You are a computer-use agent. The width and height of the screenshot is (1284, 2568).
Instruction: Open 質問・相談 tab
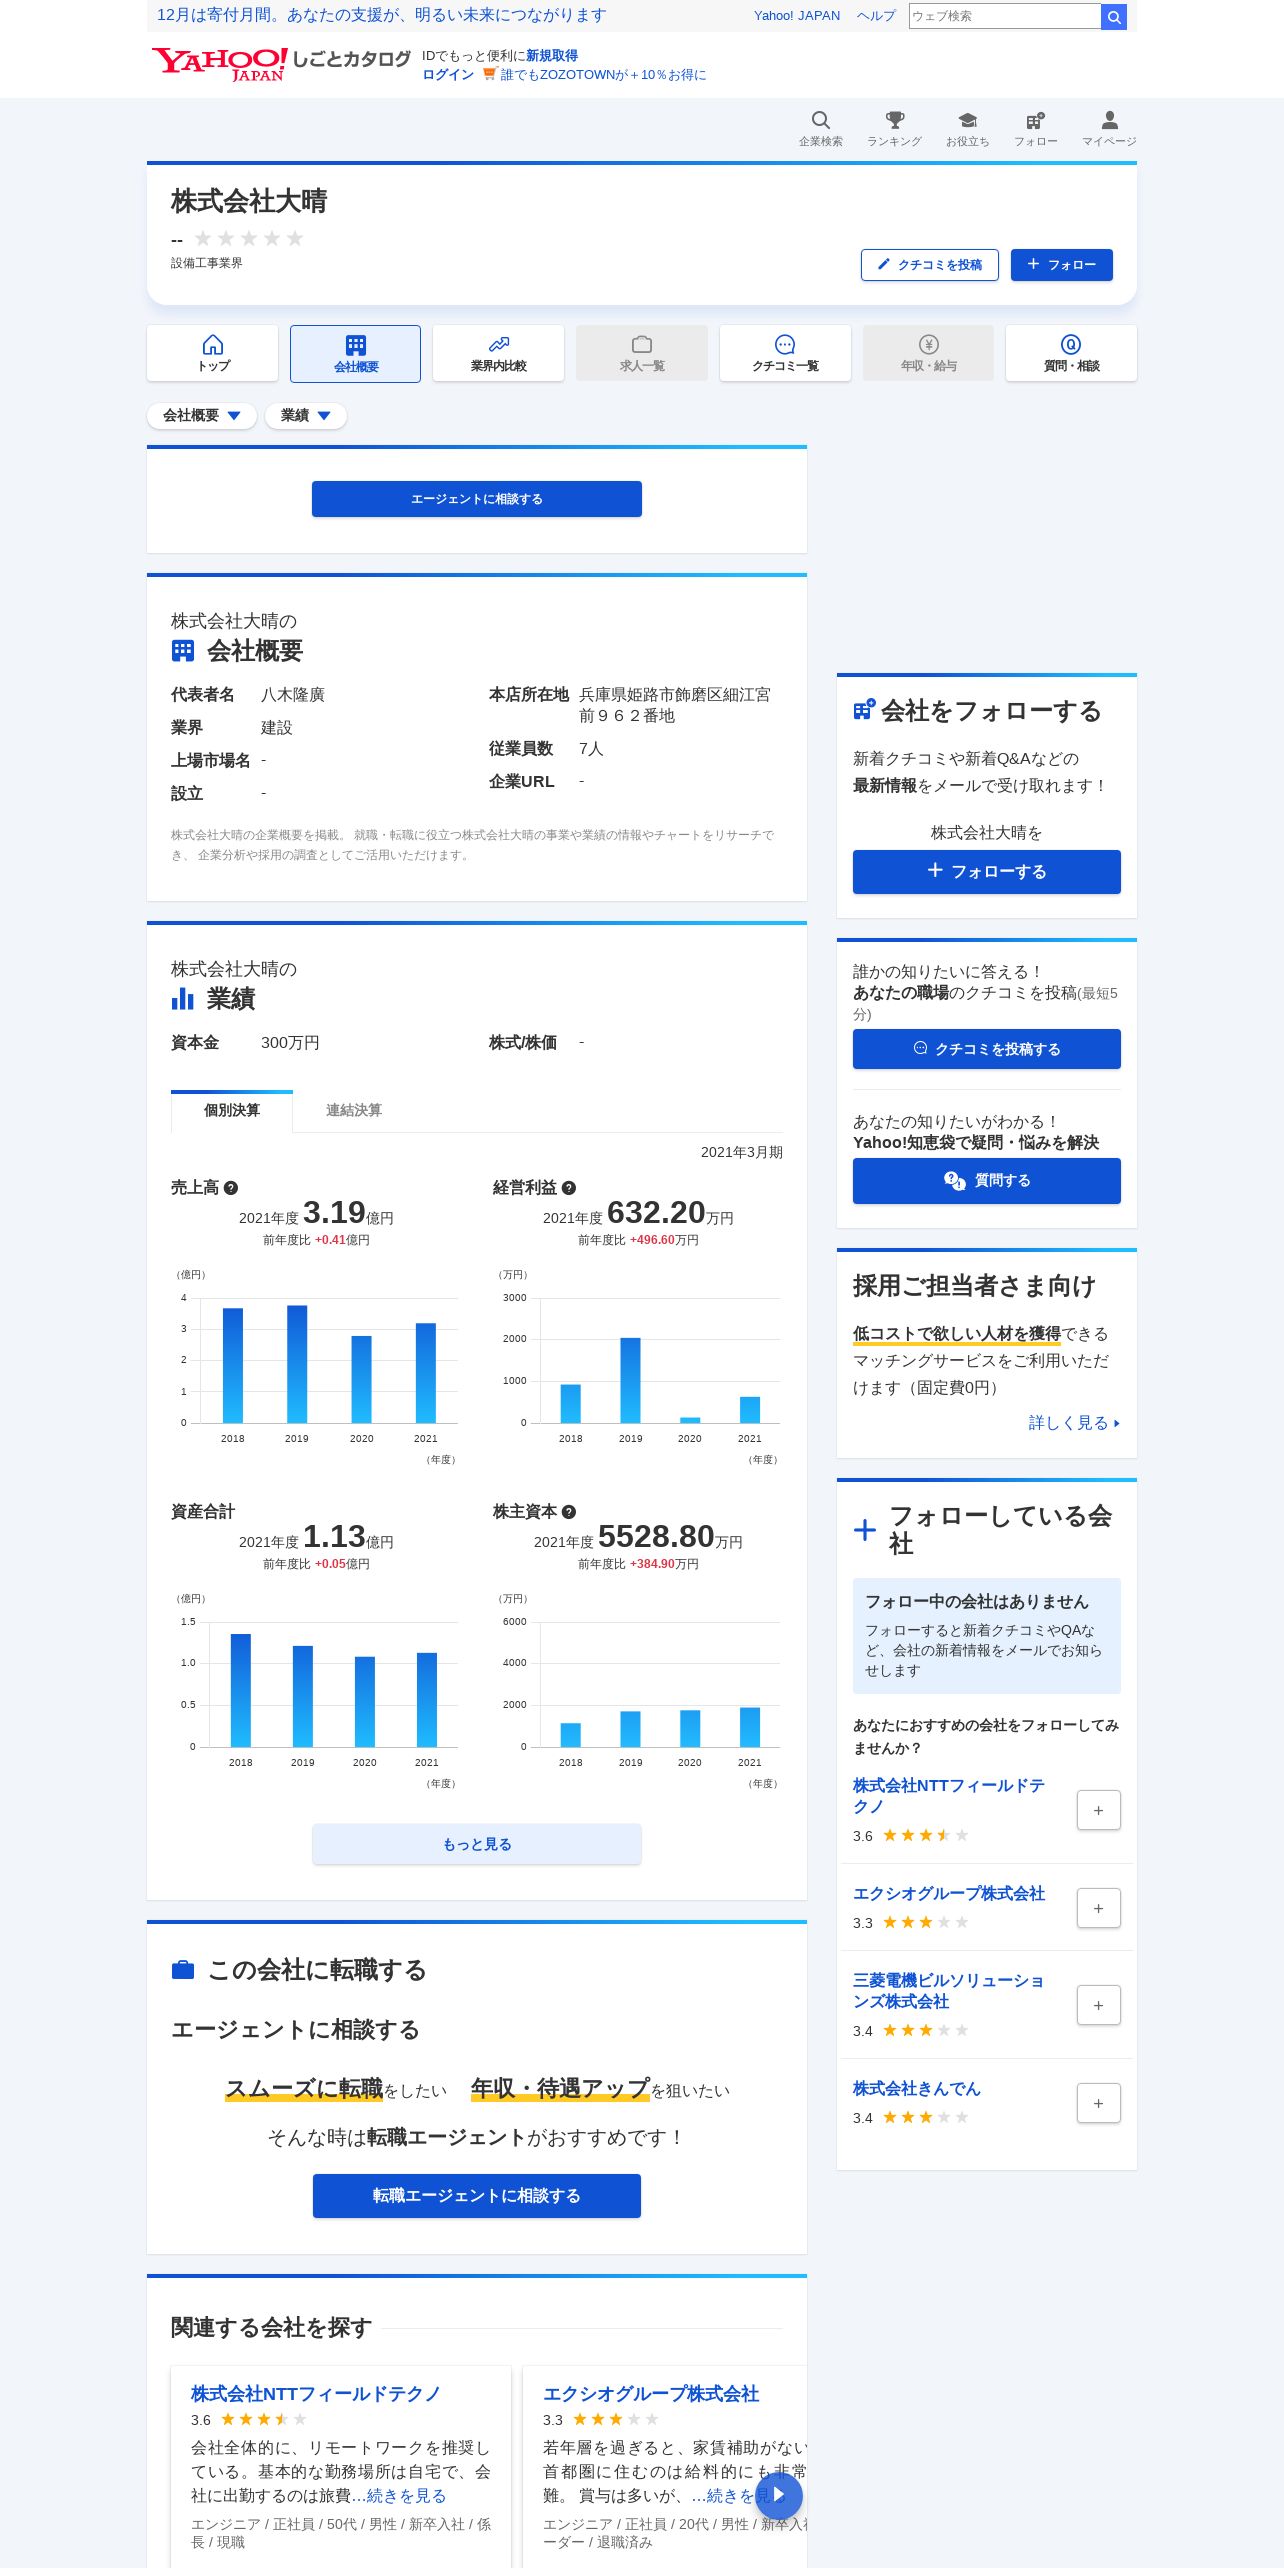tap(1071, 353)
